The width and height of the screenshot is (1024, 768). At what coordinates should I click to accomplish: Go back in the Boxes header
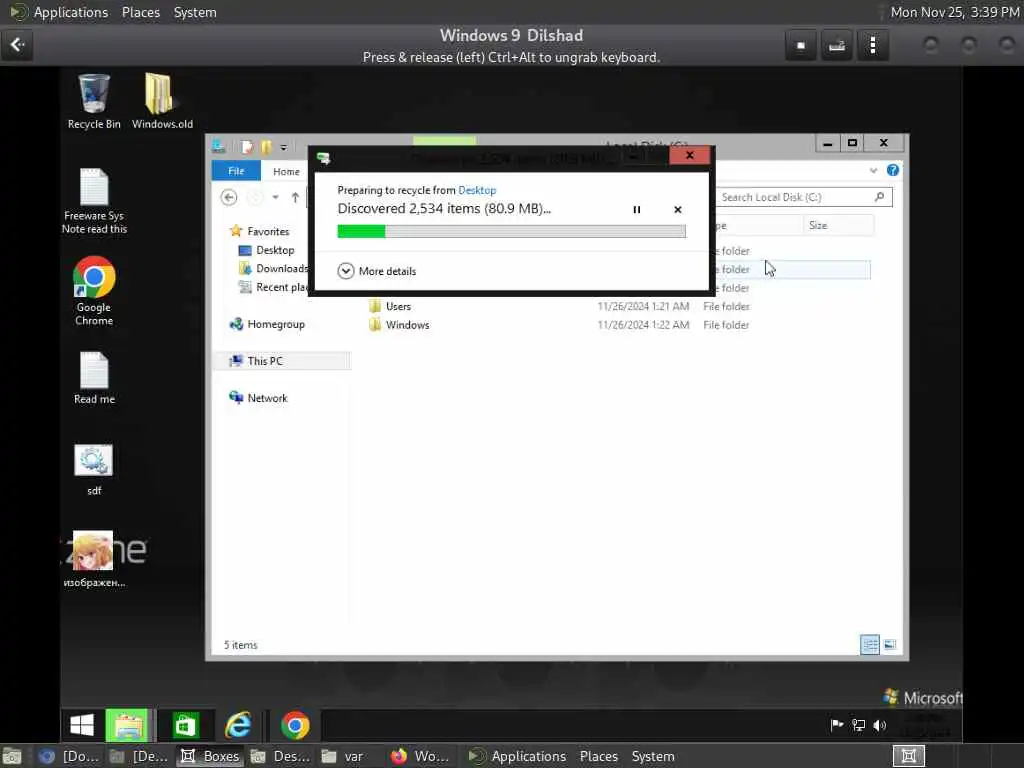(x=18, y=45)
